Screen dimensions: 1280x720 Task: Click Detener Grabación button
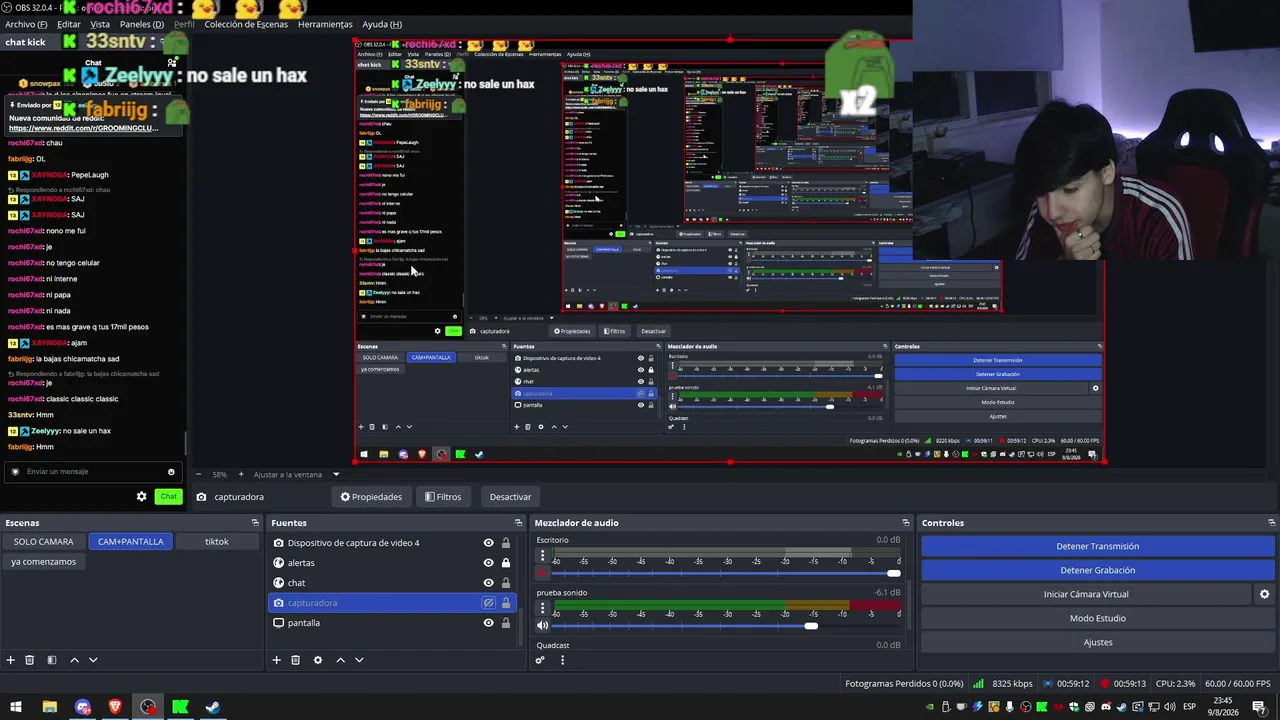click(x=1097, y=570)
